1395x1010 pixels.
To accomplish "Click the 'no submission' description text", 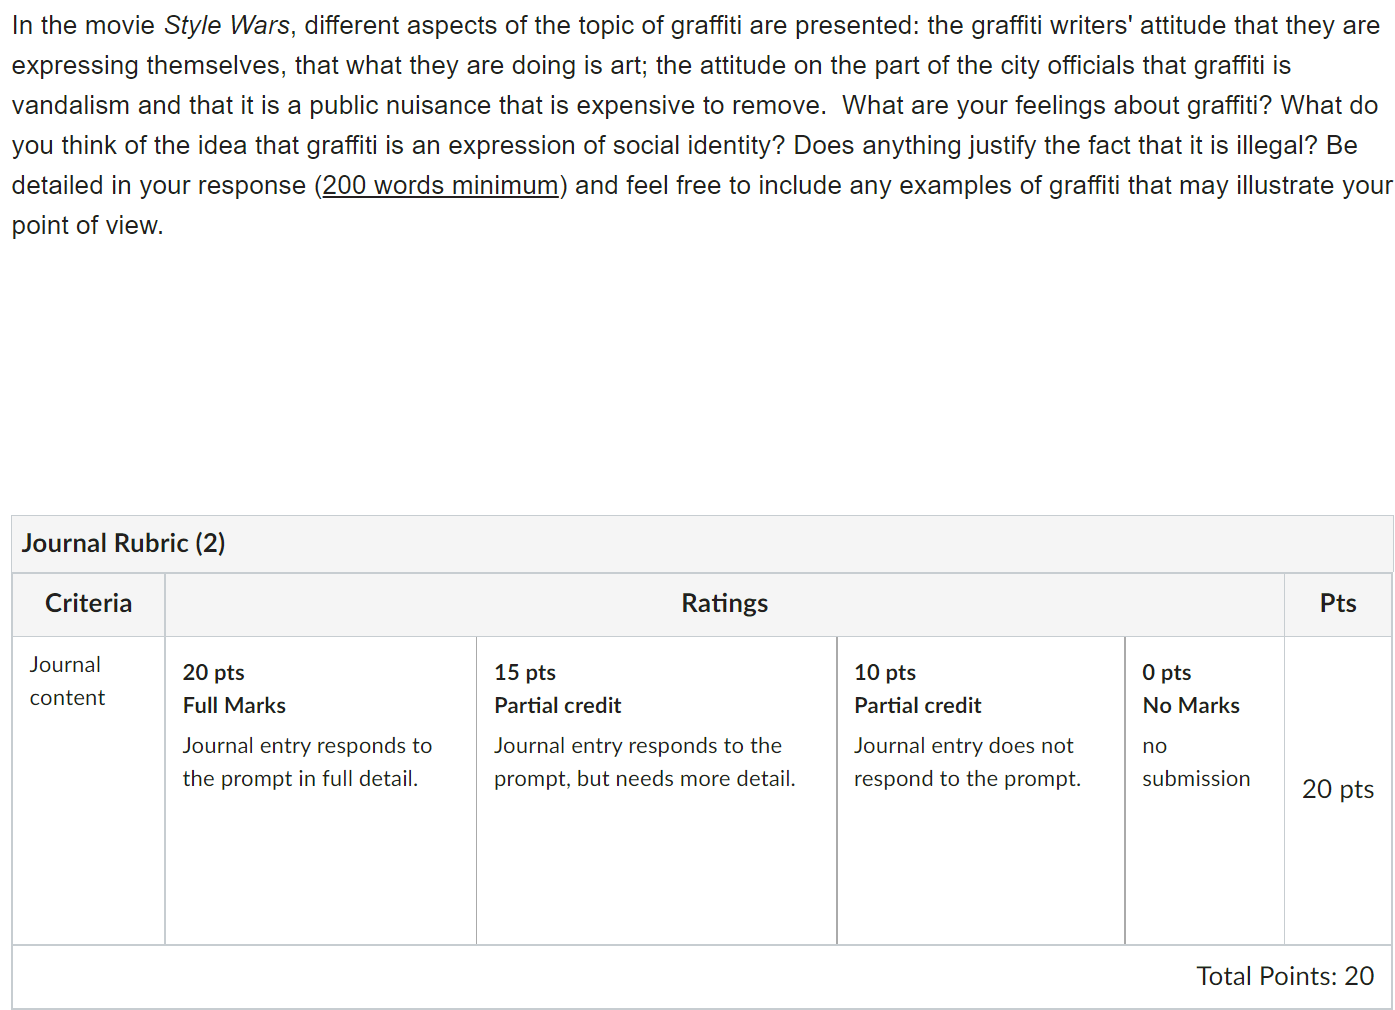I will click(x=1196, y=762).
